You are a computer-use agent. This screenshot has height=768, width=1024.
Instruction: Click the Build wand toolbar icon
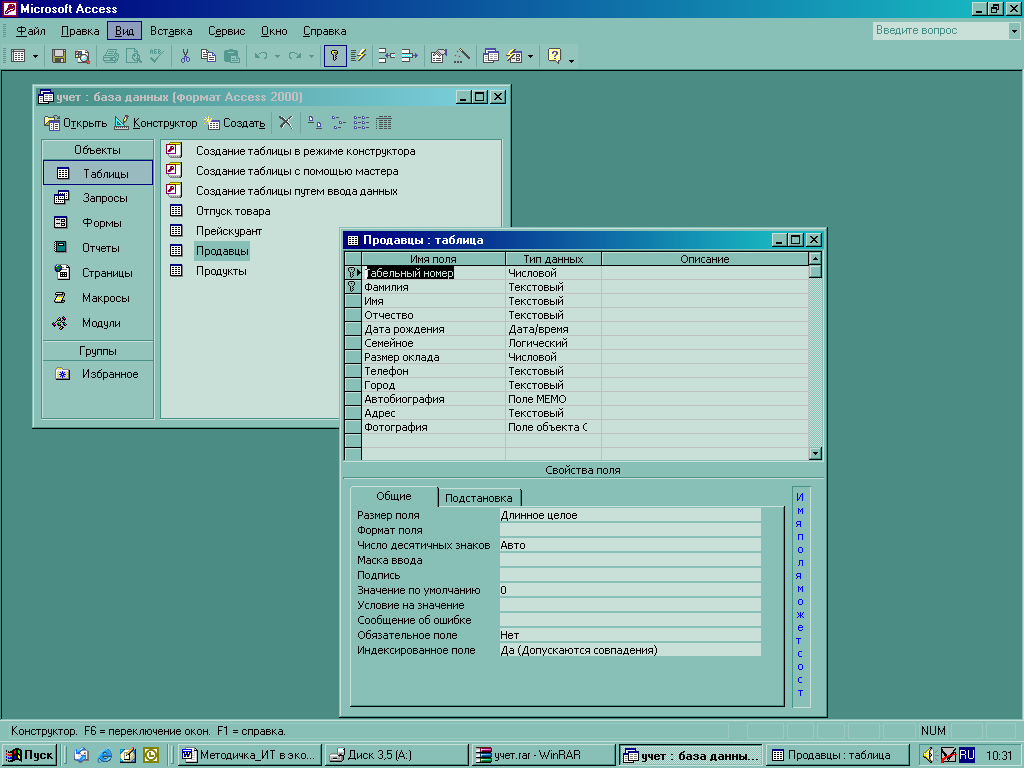[462, 56]
